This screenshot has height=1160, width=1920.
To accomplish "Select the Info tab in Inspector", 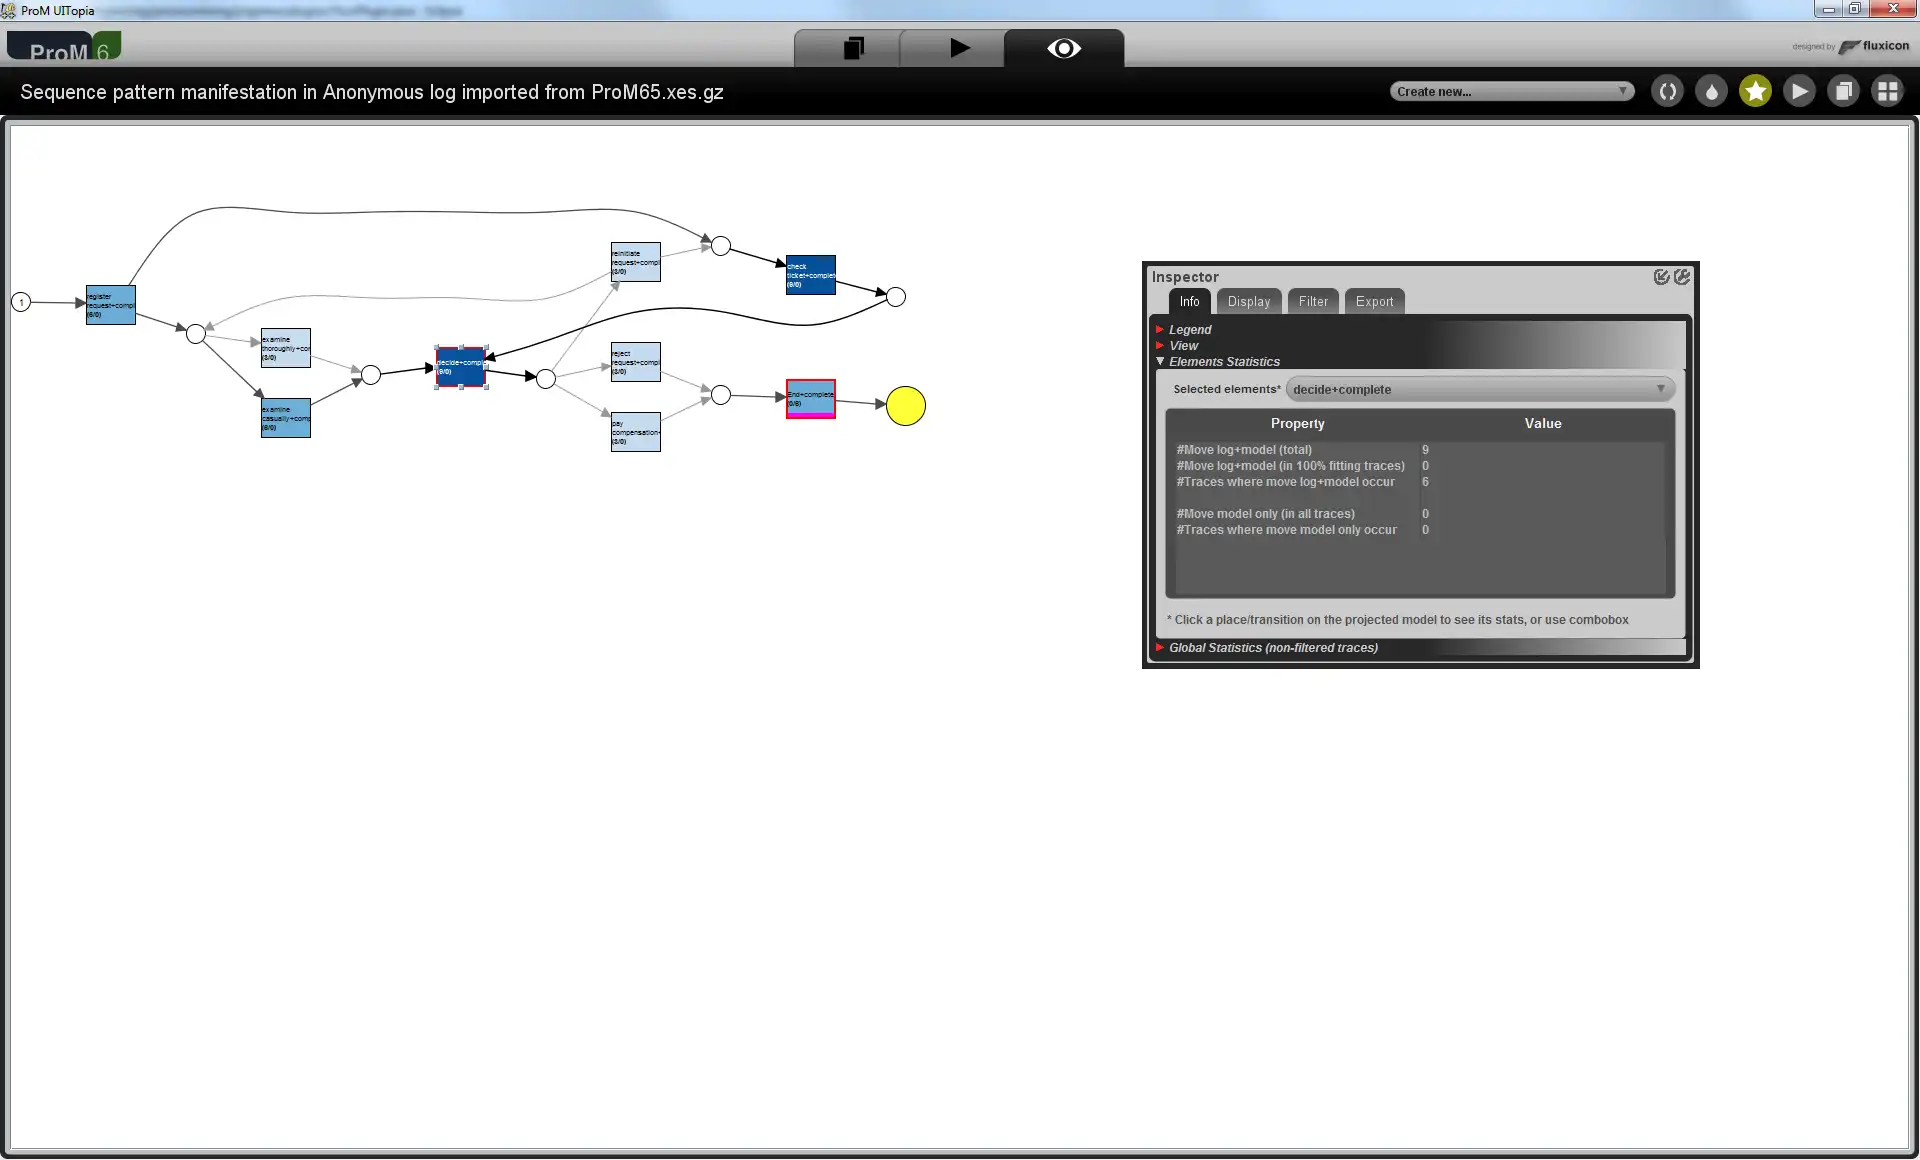I will [1186, 300].
